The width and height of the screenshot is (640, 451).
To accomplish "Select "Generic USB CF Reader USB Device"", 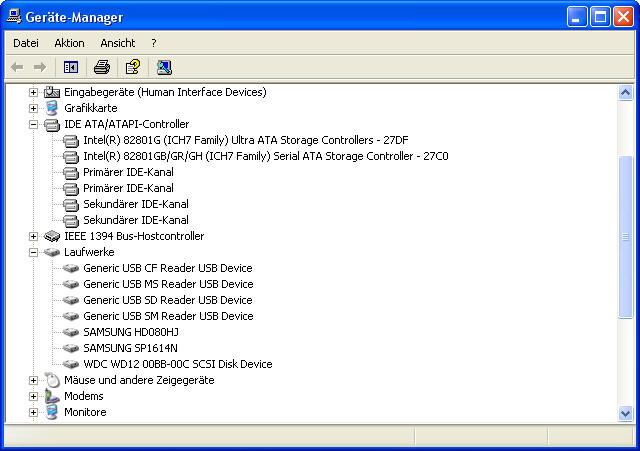I will (168, 268).
